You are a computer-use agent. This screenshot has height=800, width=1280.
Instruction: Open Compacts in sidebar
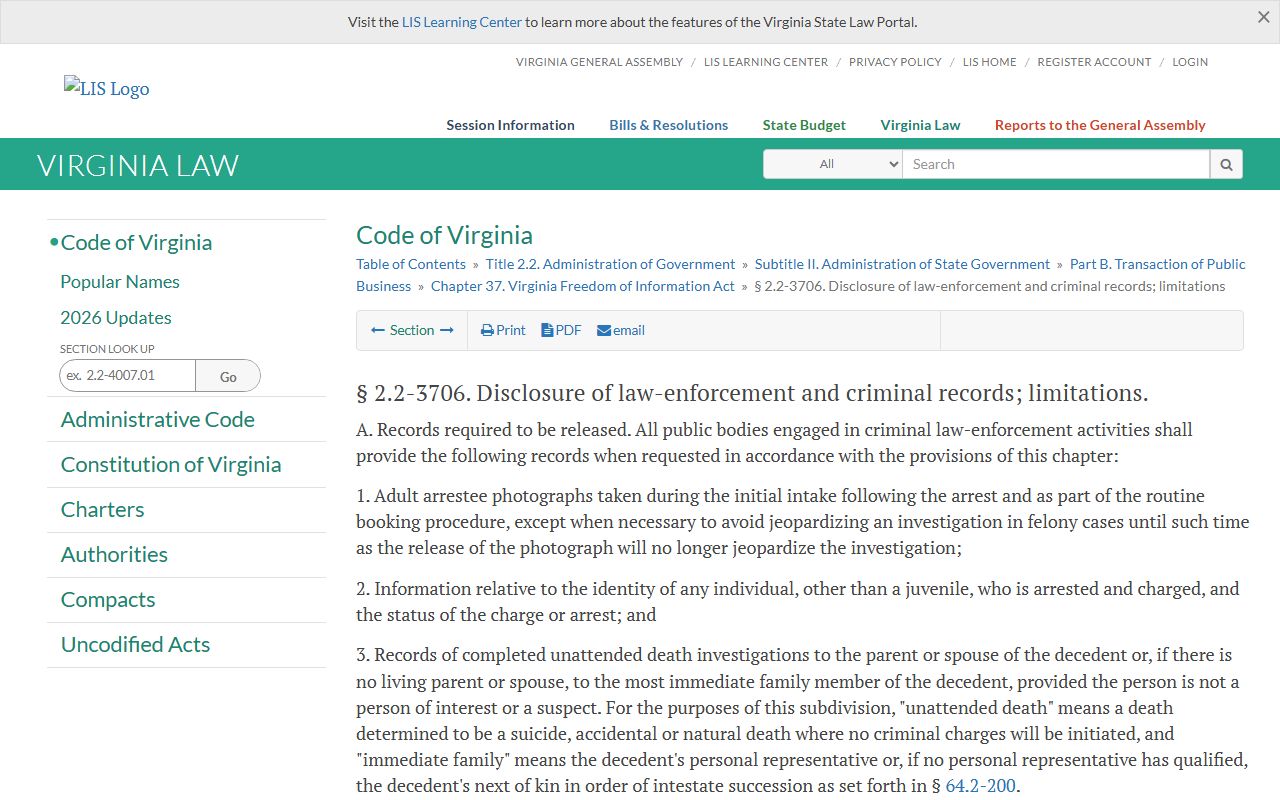[108, 600]
